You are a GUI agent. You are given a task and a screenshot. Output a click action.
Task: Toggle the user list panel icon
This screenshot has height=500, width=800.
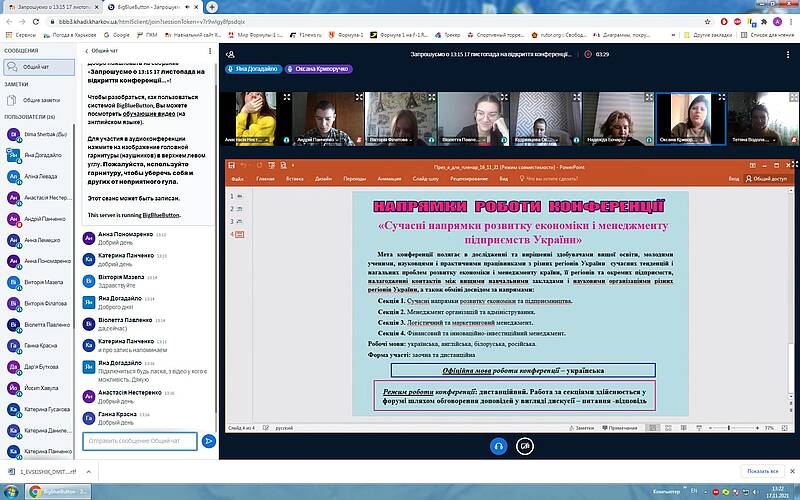(x=230, y=54)
